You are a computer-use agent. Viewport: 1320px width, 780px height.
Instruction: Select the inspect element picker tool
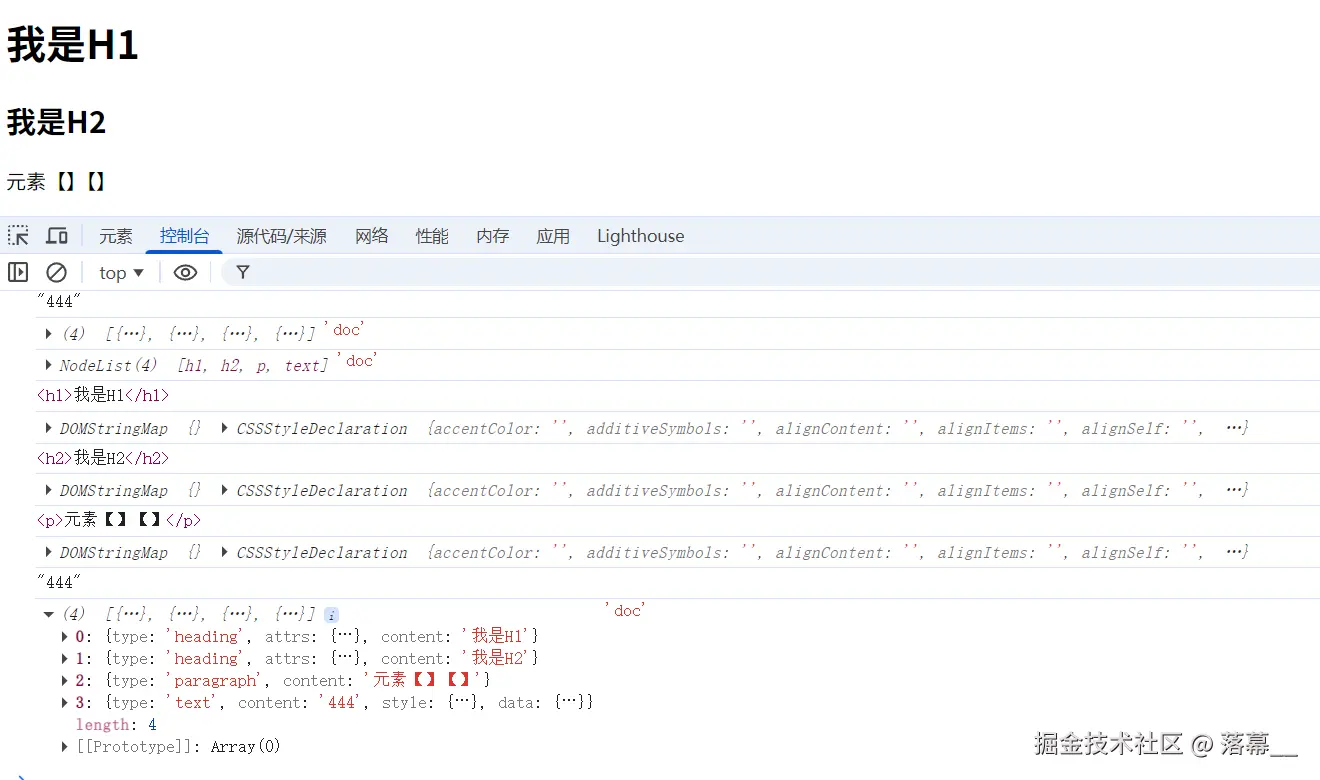tap(18, 235)
